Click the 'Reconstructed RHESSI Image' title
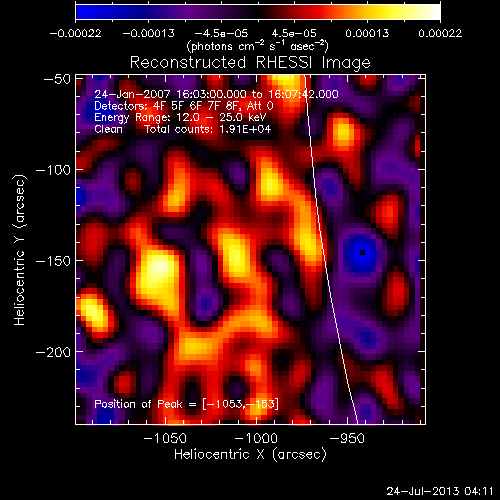This screenshot has width=500, height=500. [250, 63]
